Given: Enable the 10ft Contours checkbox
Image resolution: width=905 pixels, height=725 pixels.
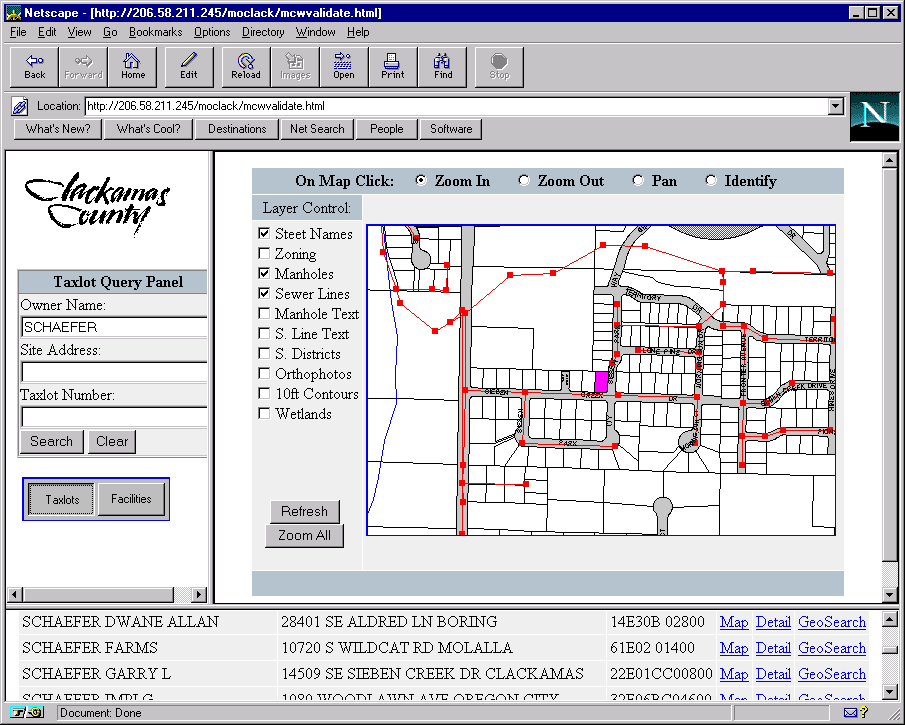Looking at the screenshot, I should 264,394.
